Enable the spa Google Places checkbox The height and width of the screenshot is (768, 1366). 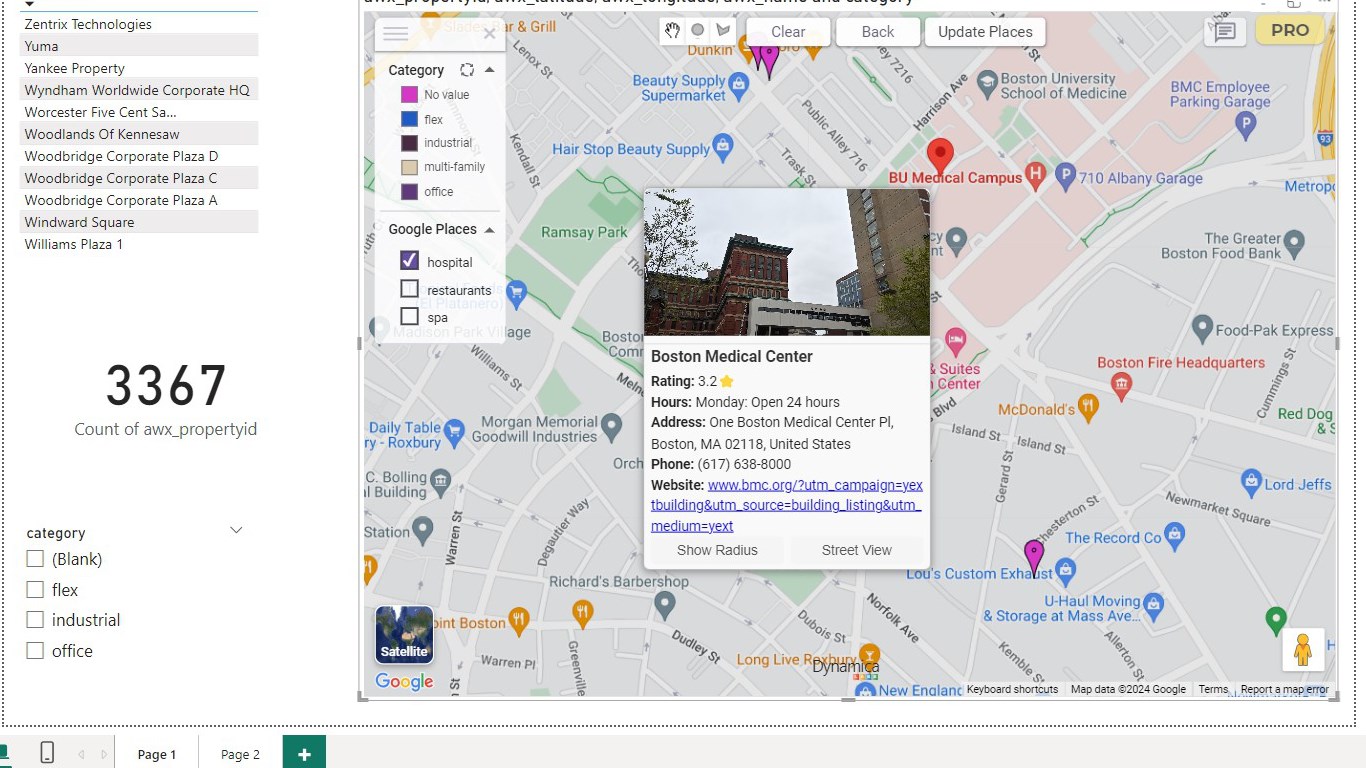(409, 316)
